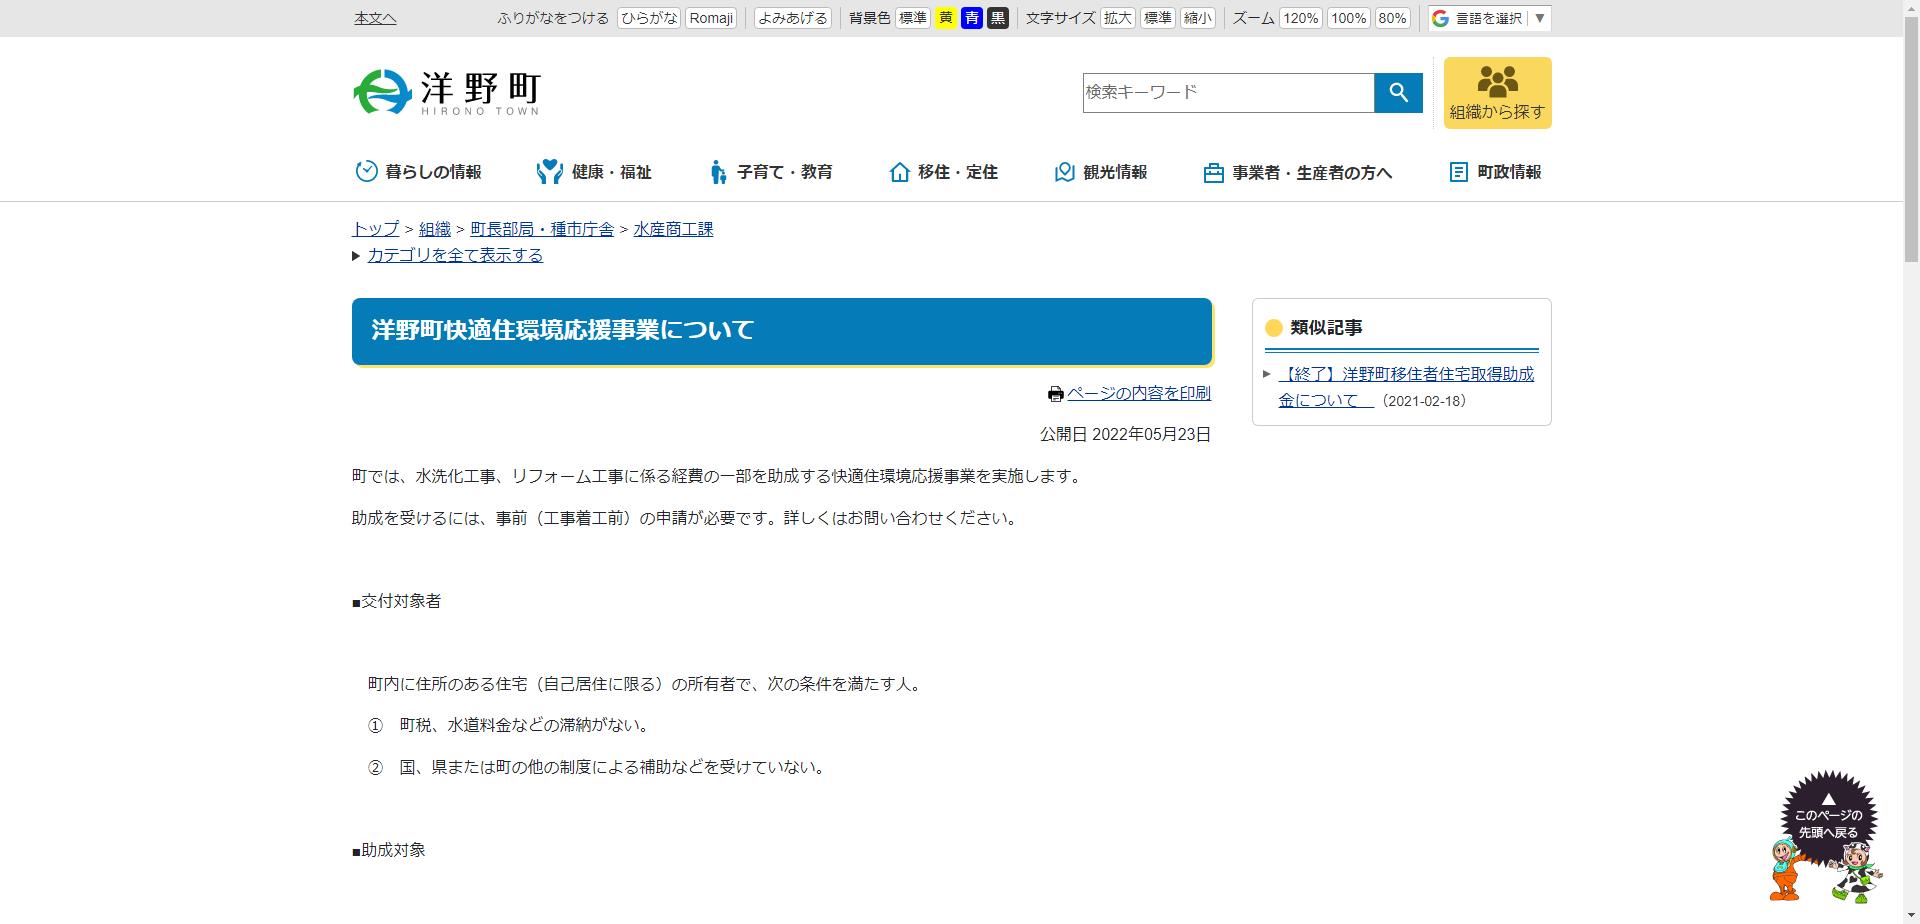
Task: Click the 公開日 2022年05月23日 text
Action: point(1125,434)
